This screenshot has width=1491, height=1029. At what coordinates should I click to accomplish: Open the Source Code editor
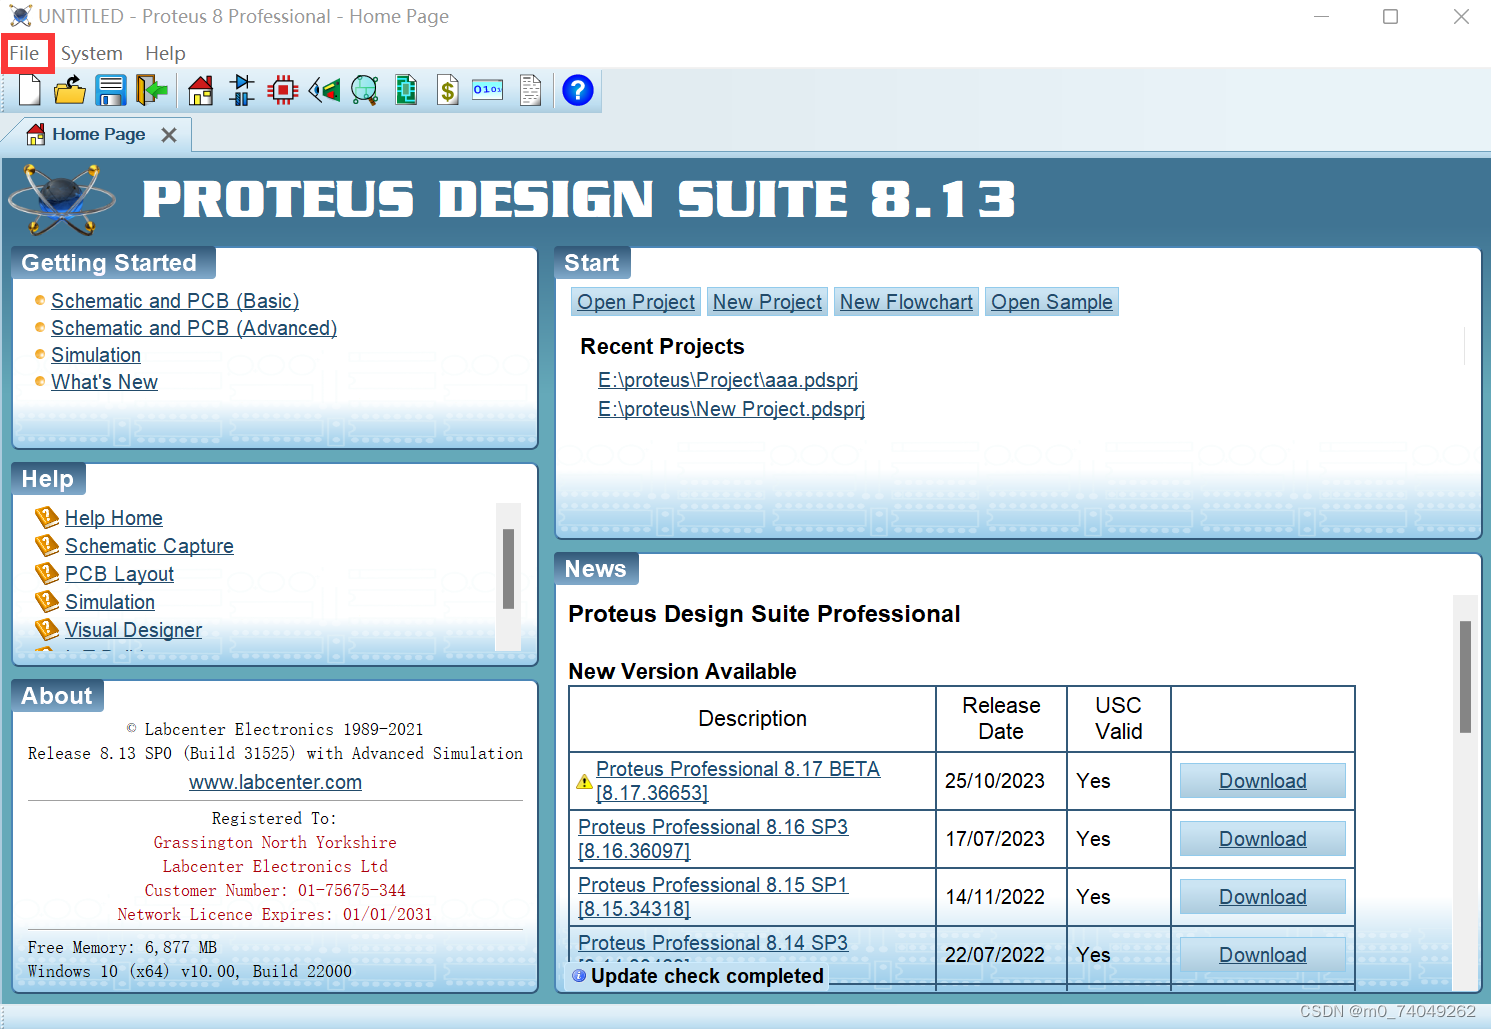point(487,90)
